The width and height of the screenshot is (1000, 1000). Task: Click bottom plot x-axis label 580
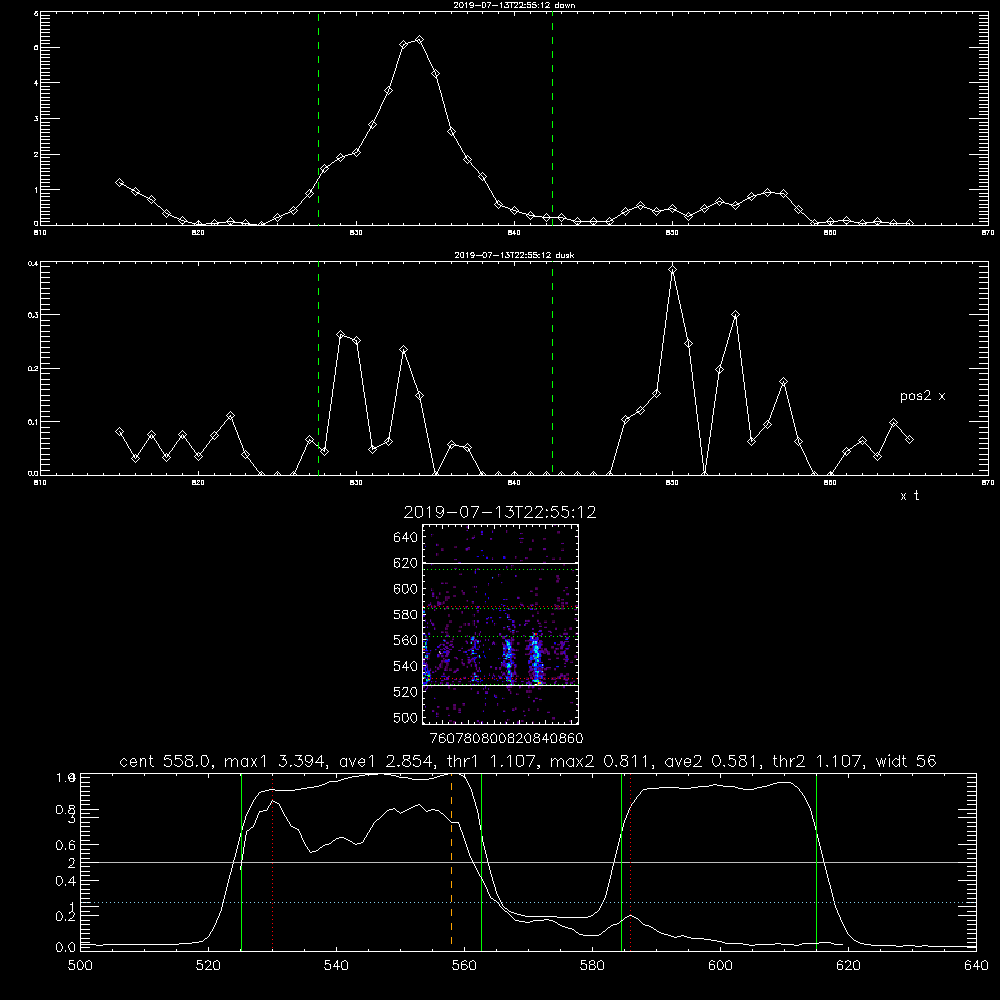click(592, 966)
